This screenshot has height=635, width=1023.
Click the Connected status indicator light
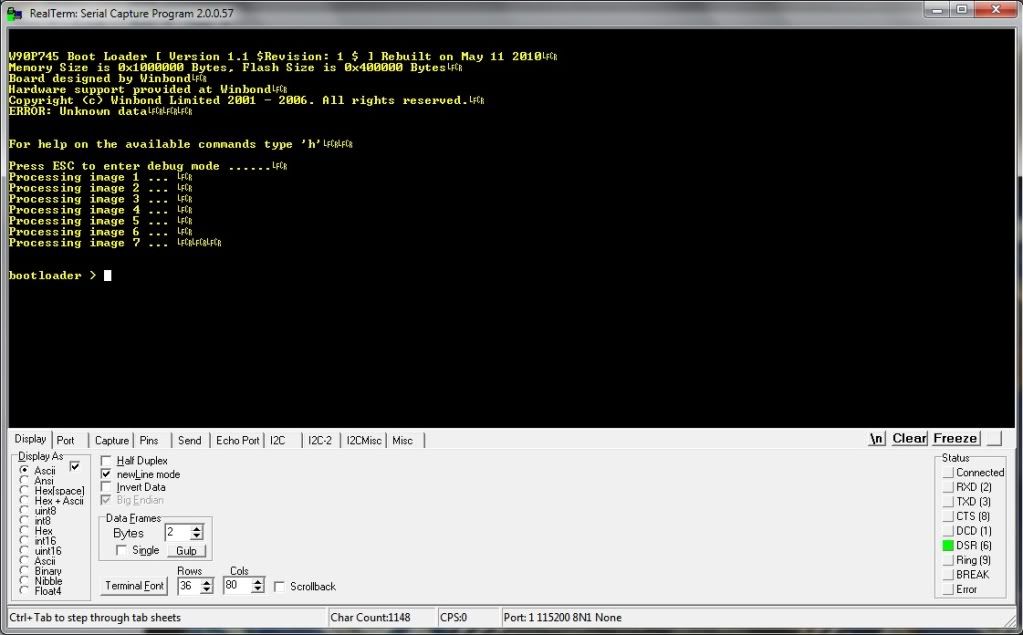pyautogui.click(x=948, y=472)
